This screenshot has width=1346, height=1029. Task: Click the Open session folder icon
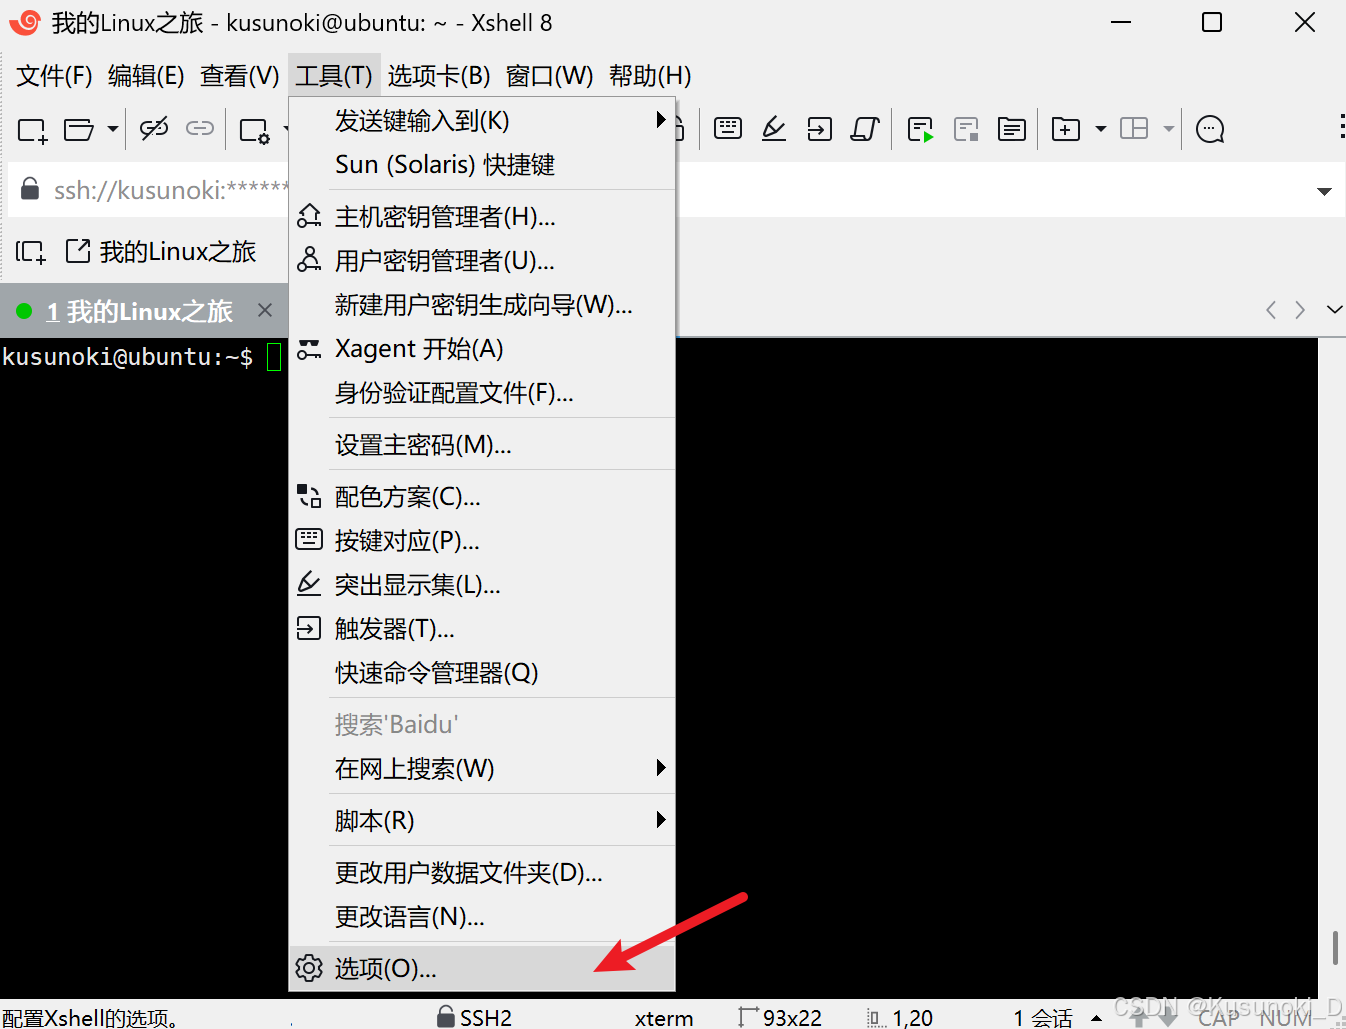[x=78, y=129]
